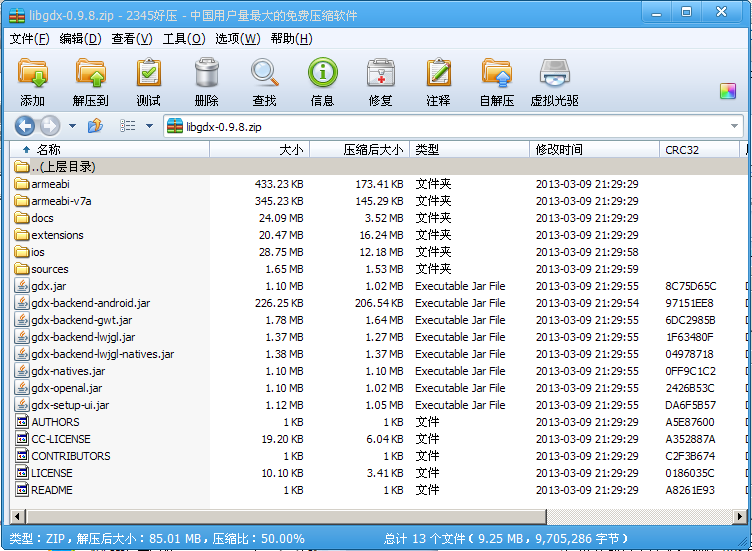Click the 虚拟光驱 (Virtual drive) toolbar icon
The height and width of the screenshot is (551, 752).
tap(555, 72)
